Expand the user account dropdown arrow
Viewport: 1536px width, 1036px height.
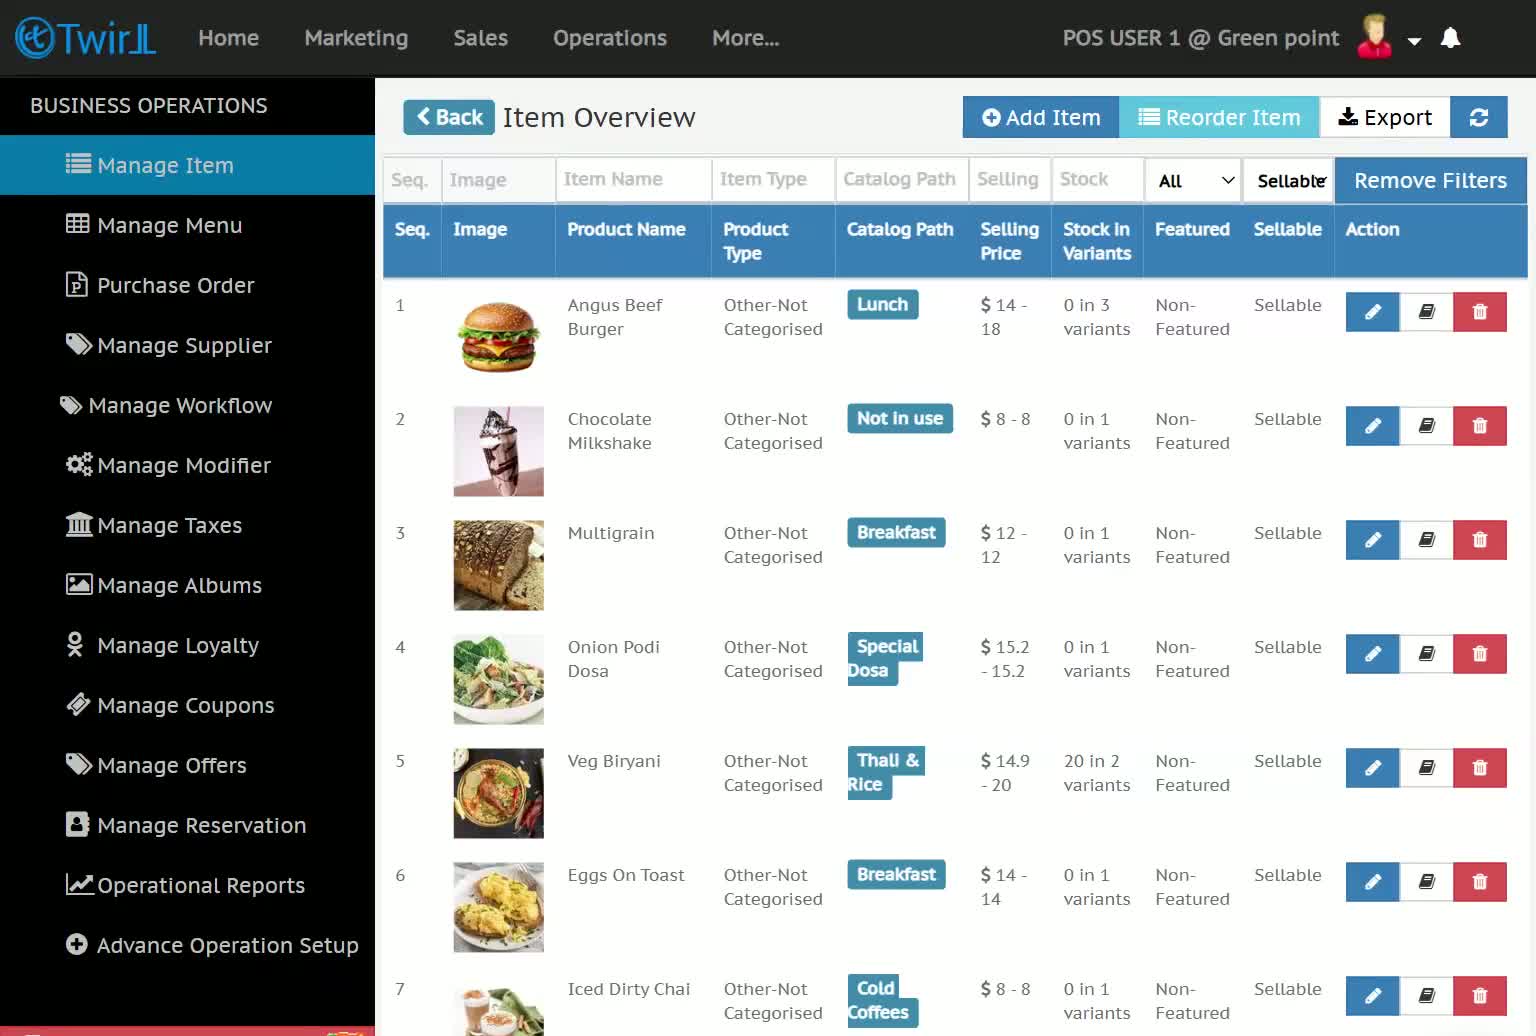1414,41
